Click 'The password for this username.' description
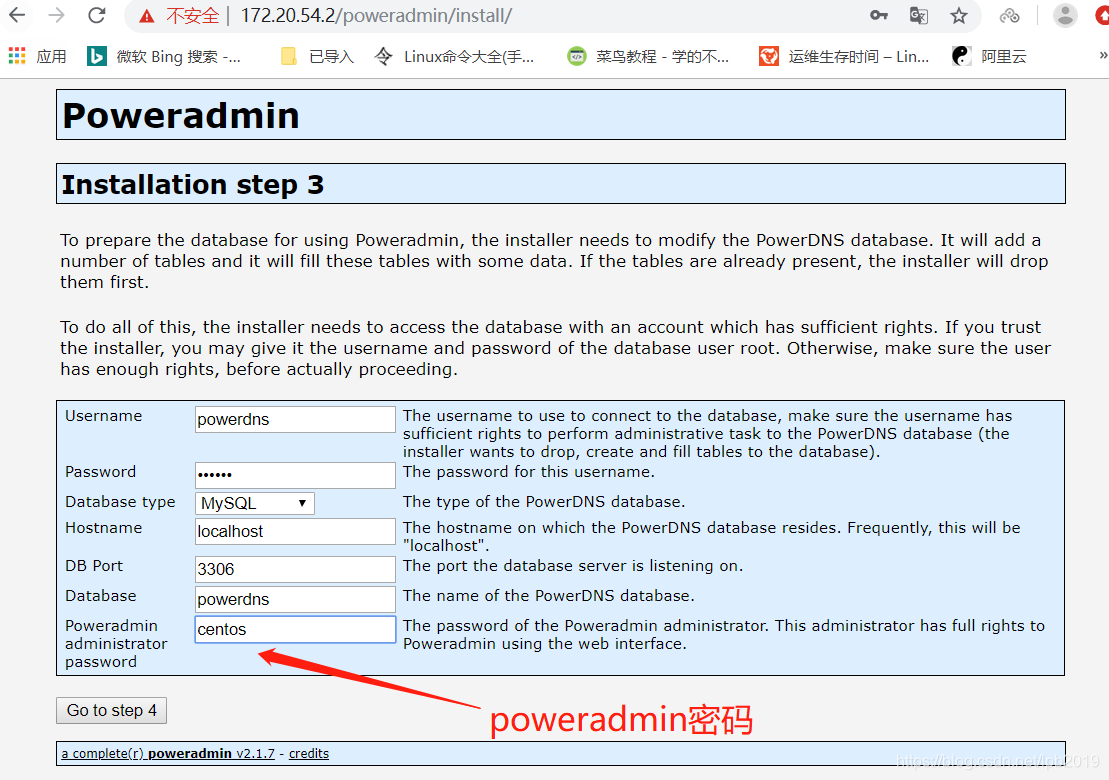Image resolution: width=1109 pixels, height=780 pixels. point(529,472)
